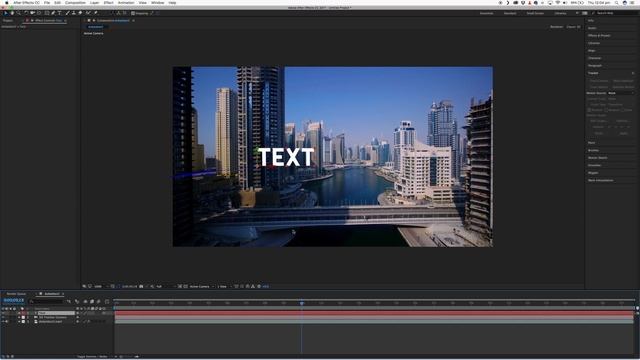The width and height of the screenshot is (640, 360).
Task: Select the Selection arrow tool
Action: click(x=6, y=13)
